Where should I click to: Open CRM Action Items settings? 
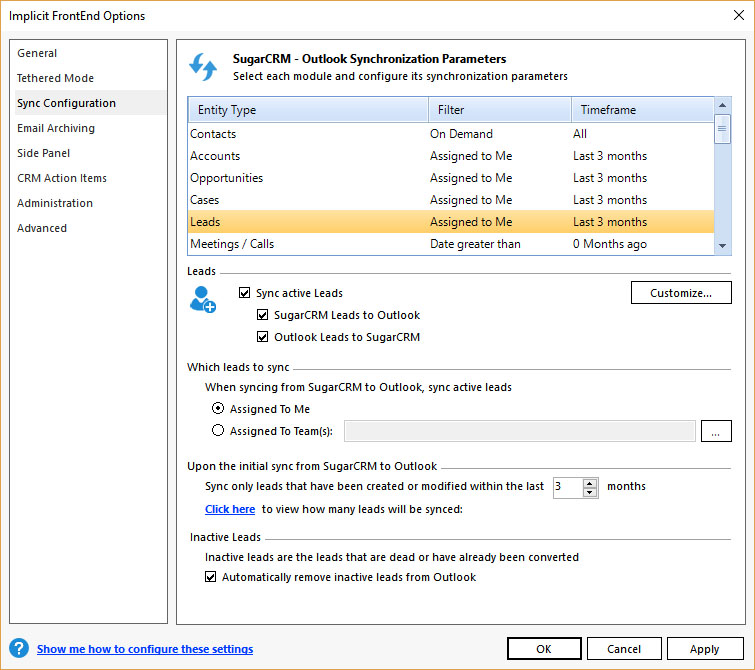tap(62, 178)
